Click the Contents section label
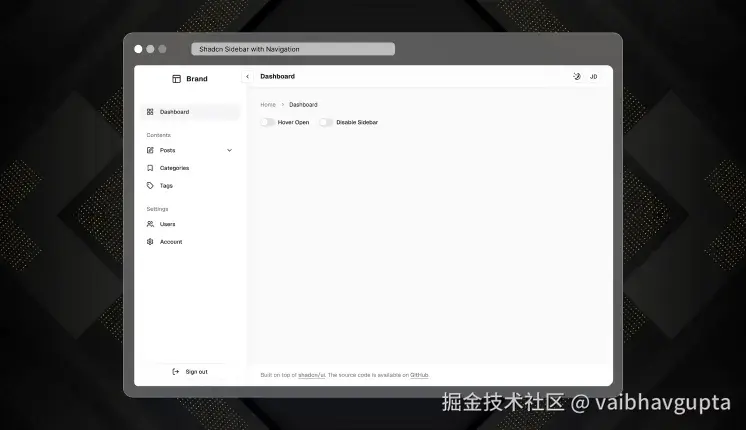 point(158,135)
